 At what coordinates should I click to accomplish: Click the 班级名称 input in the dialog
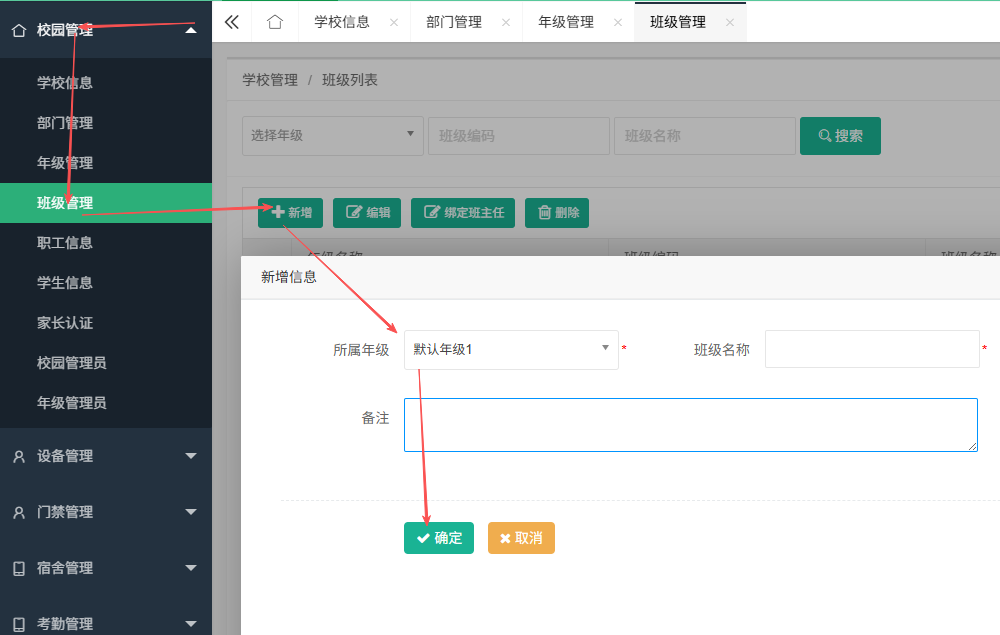point(872,349)
